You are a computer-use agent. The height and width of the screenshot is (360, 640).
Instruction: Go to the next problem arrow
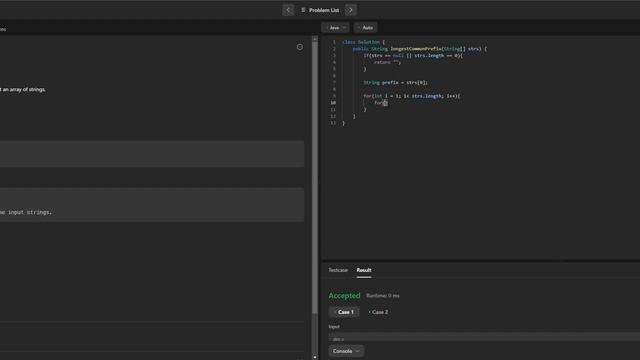[351, 10]
